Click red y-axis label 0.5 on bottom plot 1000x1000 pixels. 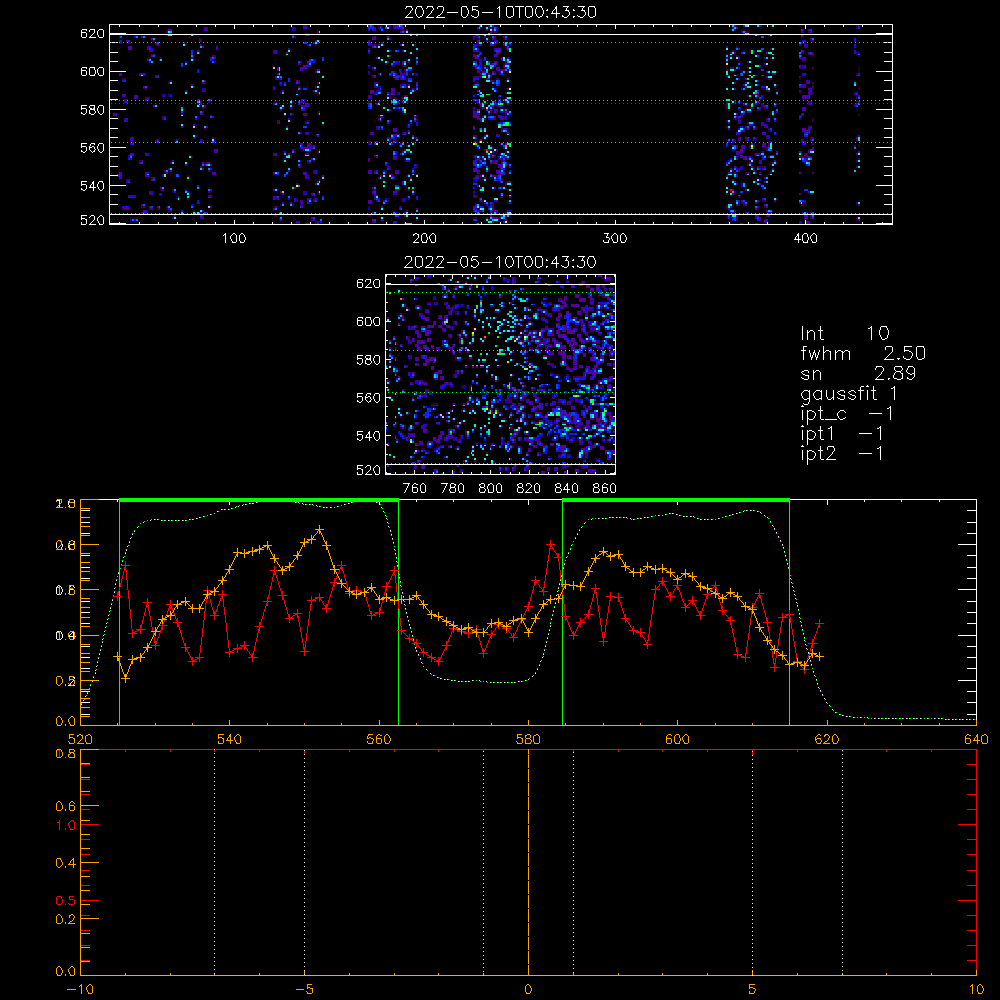point(65,901)
